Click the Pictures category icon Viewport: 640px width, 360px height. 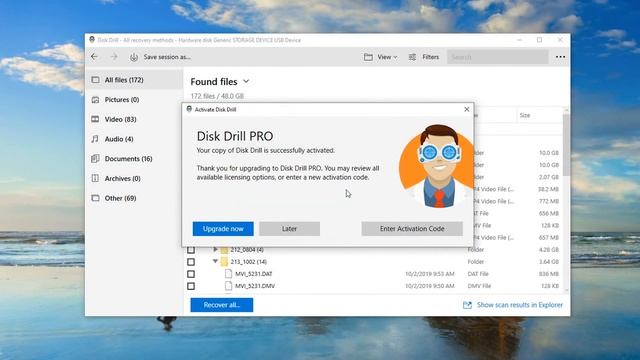(x=95, y=100)
